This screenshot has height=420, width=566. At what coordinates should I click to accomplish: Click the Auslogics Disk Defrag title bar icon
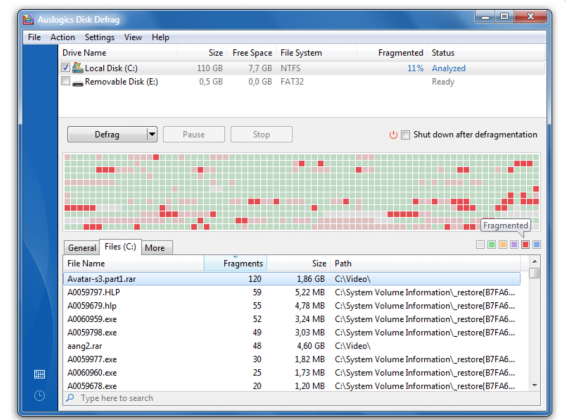29,19
